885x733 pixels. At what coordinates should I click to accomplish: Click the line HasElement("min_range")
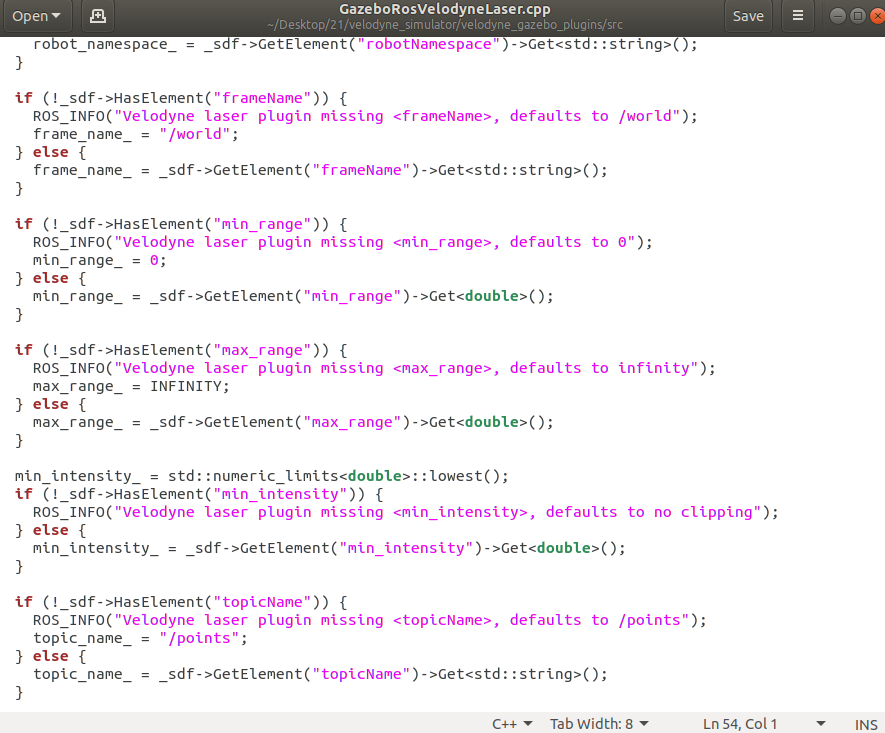tap(181, 225)
